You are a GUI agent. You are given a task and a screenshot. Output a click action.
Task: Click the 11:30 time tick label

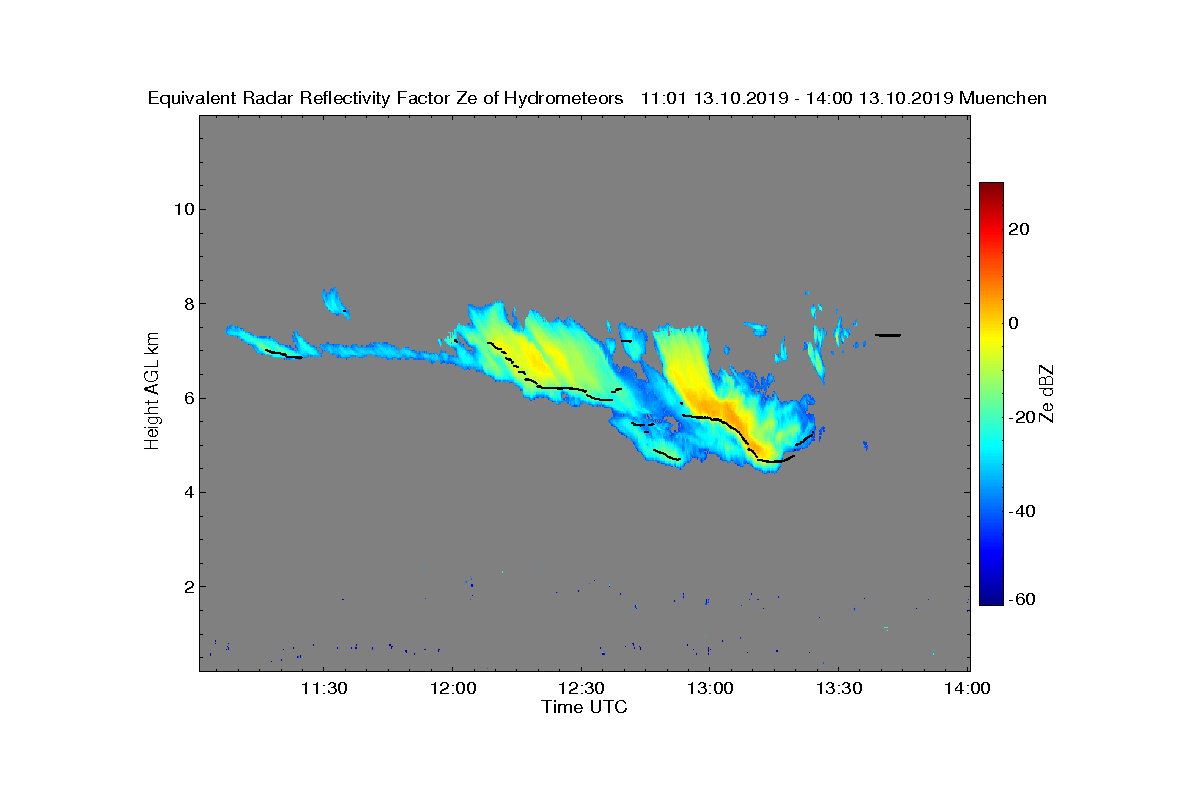point(323,688)
